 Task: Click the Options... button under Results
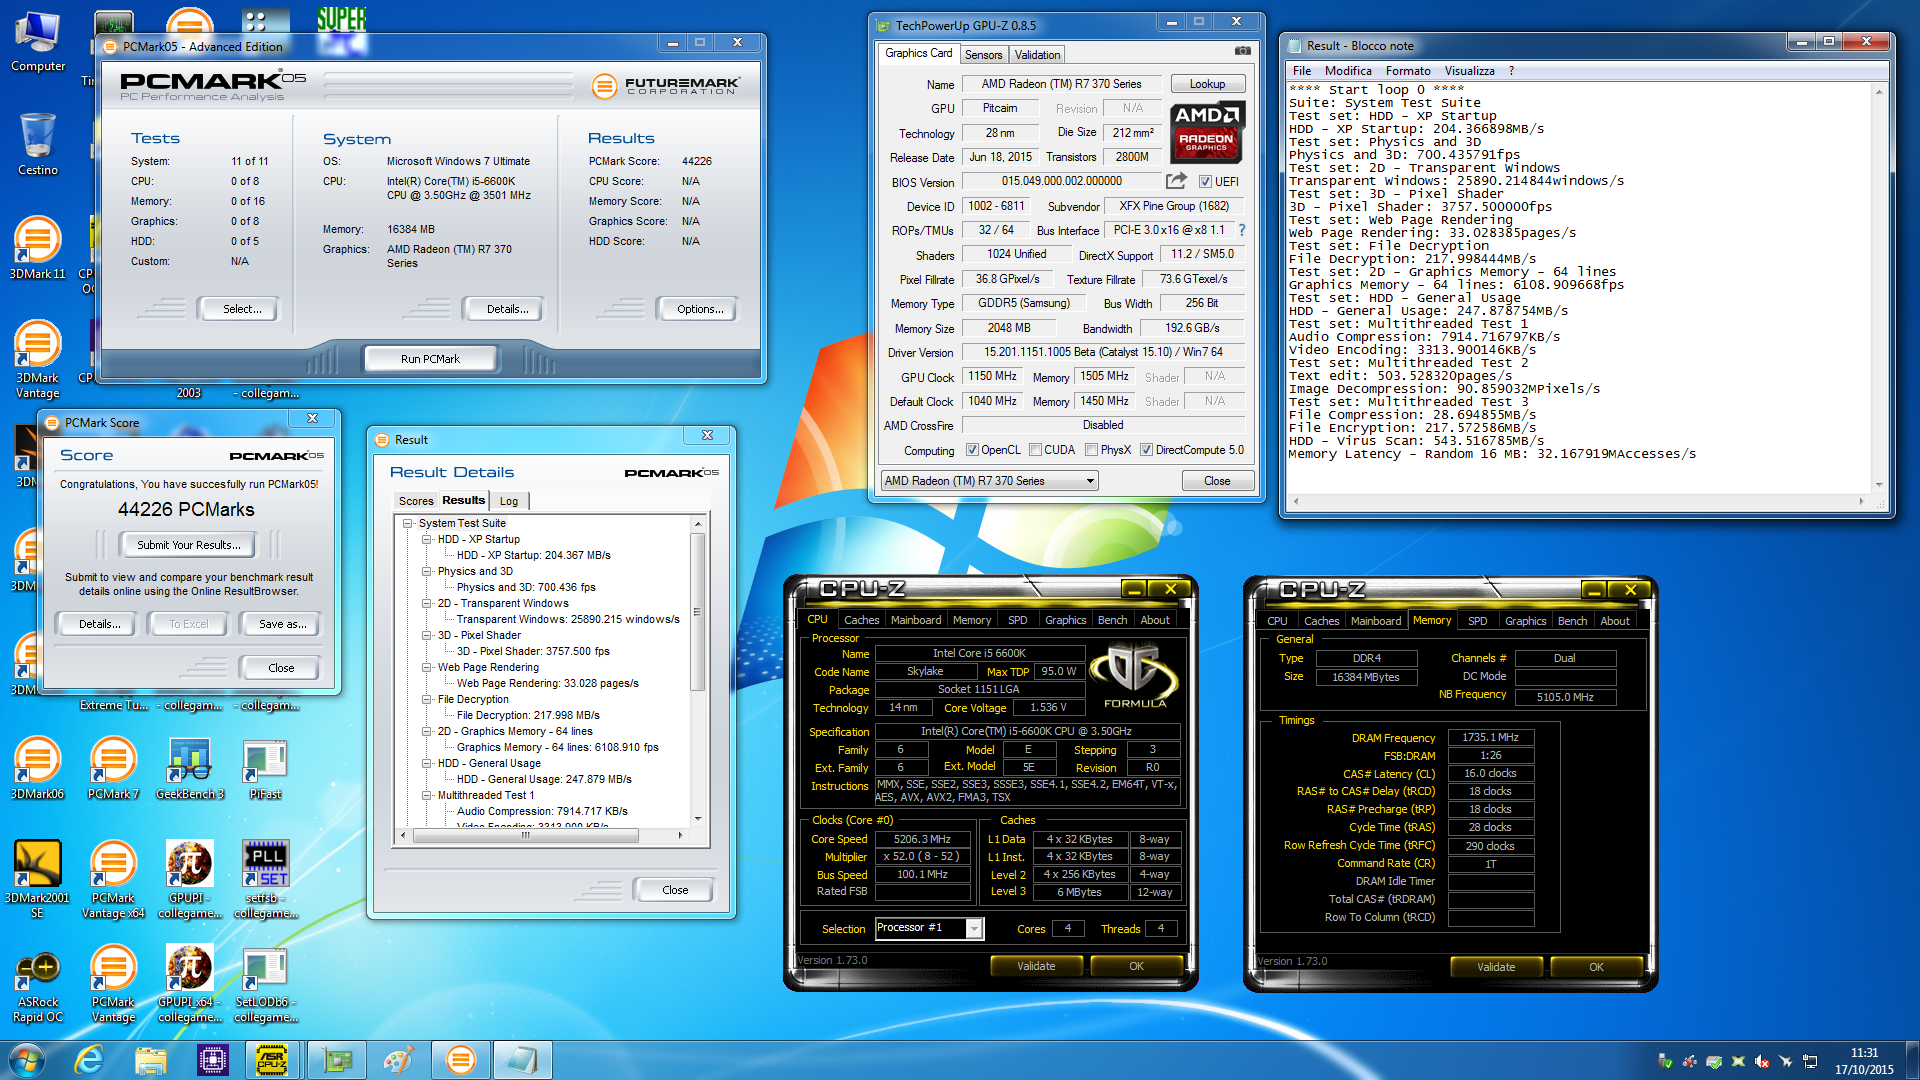[699, 309]
